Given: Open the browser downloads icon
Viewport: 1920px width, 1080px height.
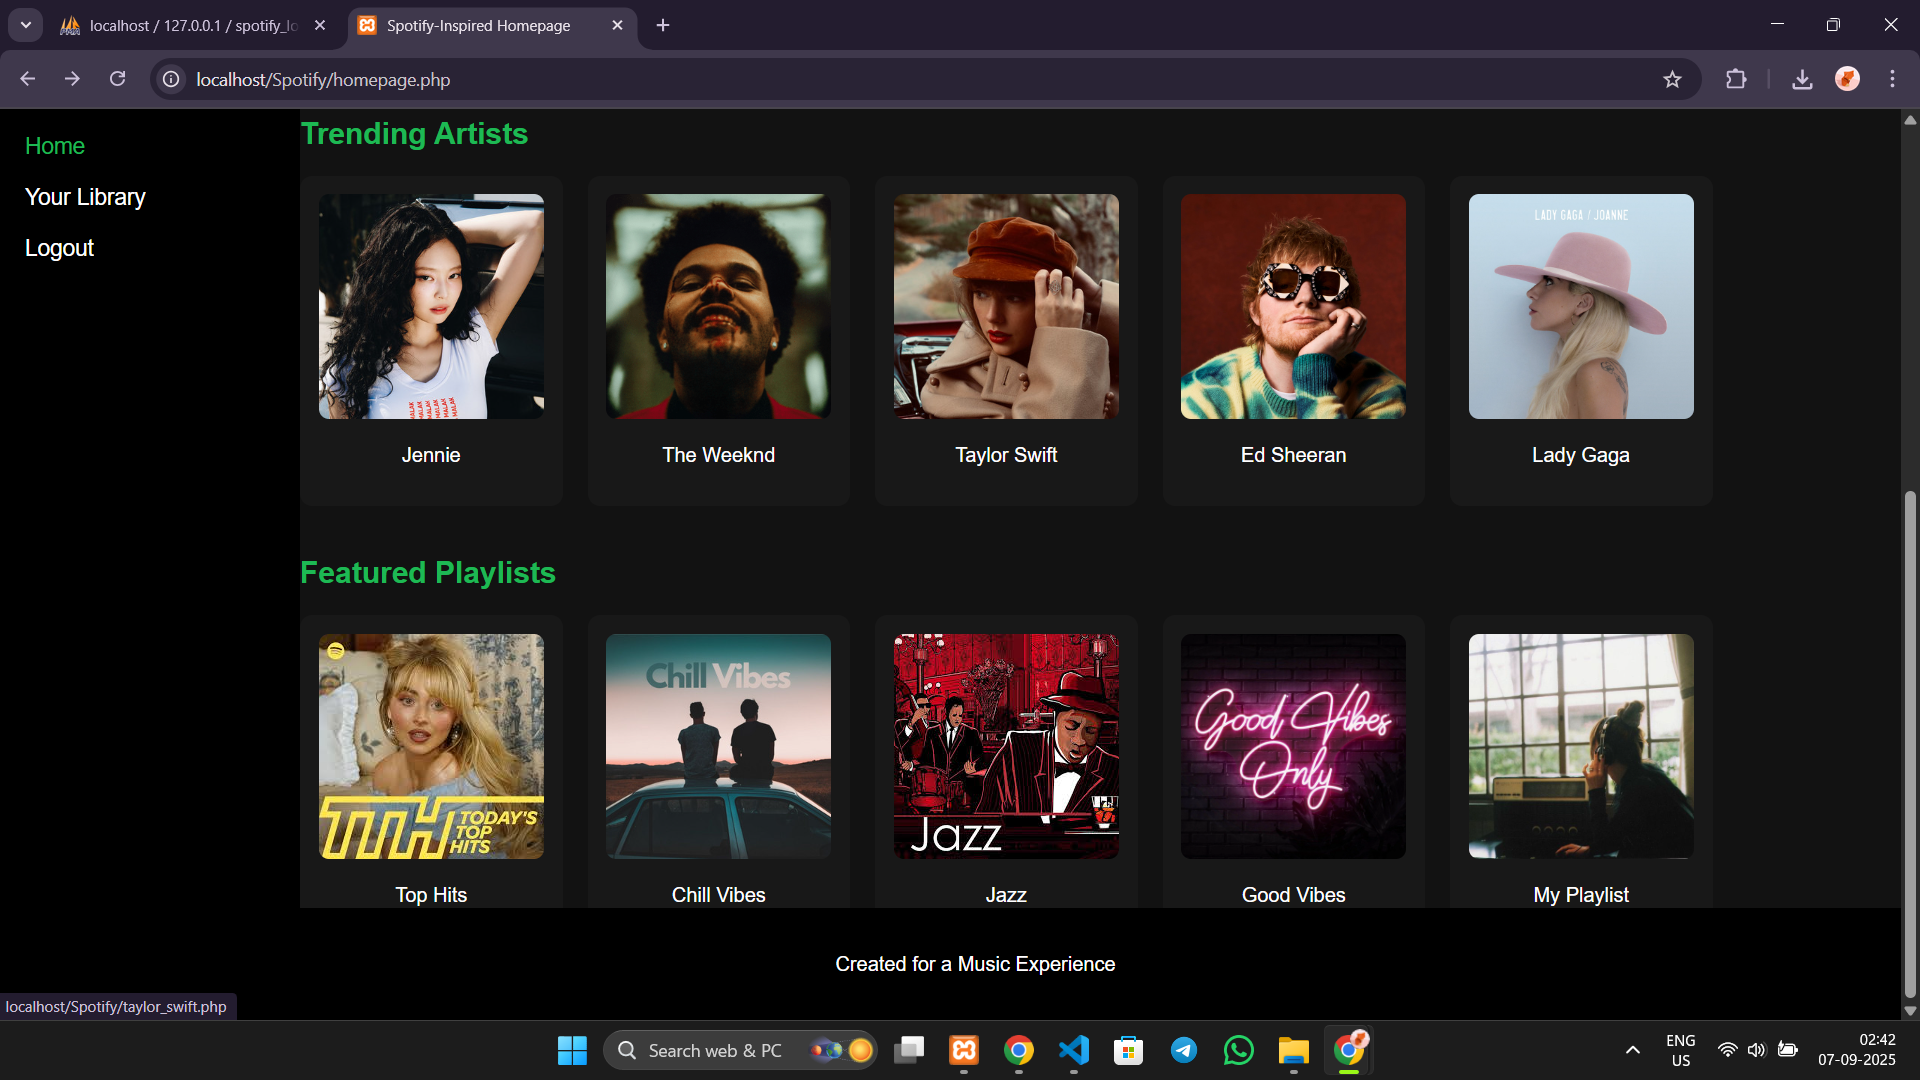Looking at the screenshot, I should tap(1802, 79).
